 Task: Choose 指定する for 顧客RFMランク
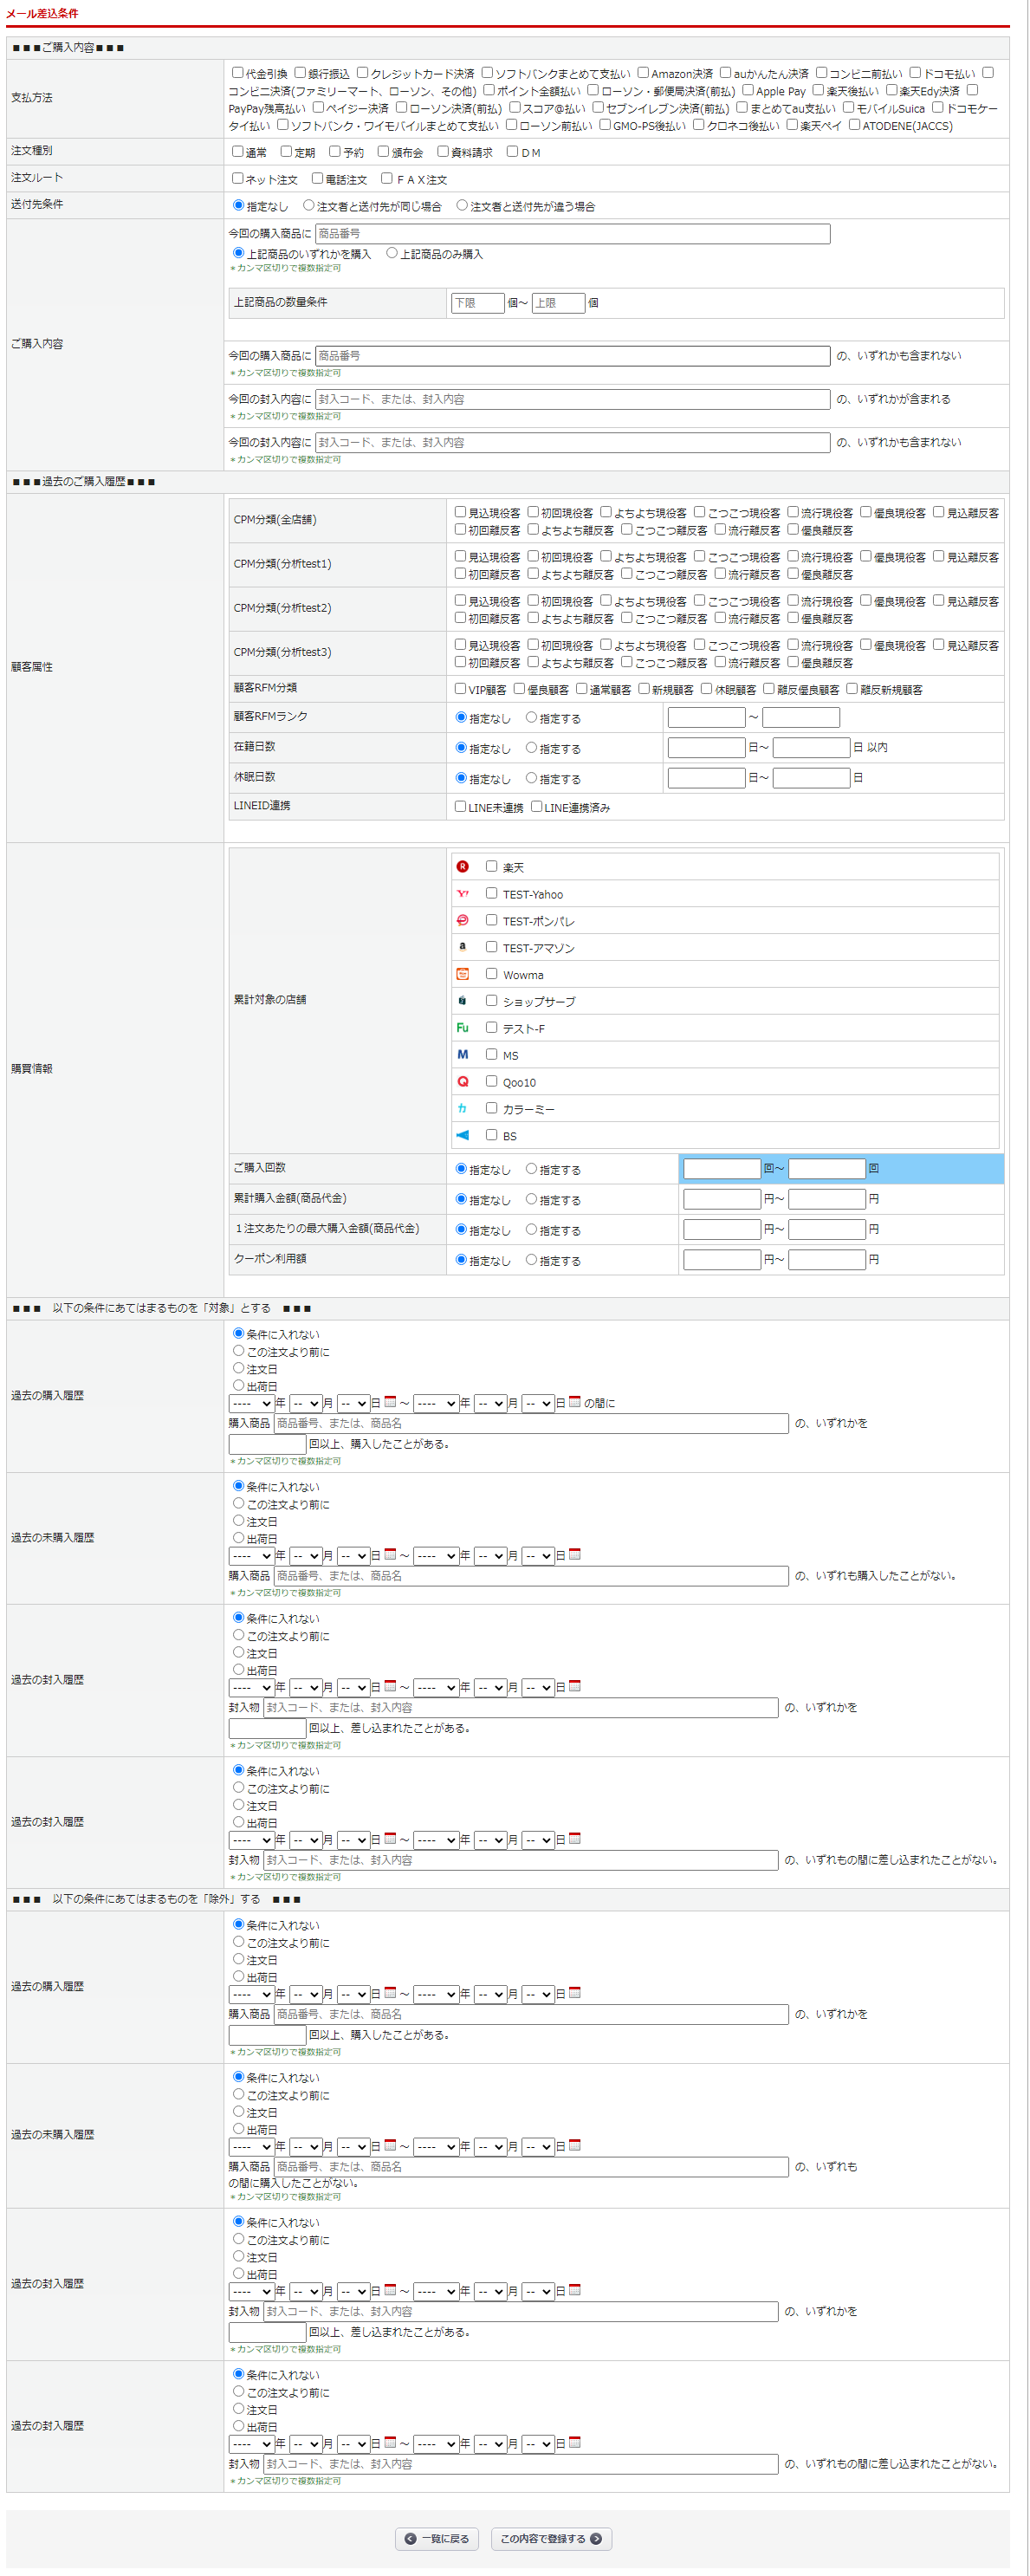531,717
